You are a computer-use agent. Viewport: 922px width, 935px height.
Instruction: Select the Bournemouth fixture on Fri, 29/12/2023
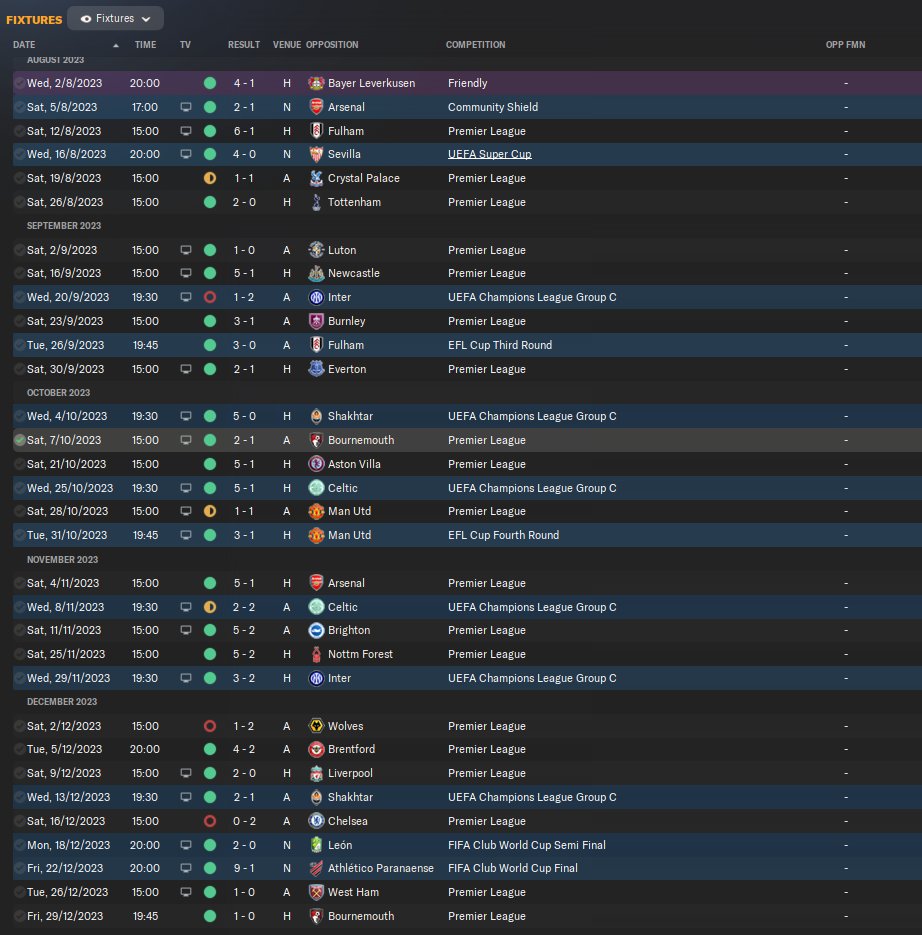pyautogui.click(x=468, y=916)
